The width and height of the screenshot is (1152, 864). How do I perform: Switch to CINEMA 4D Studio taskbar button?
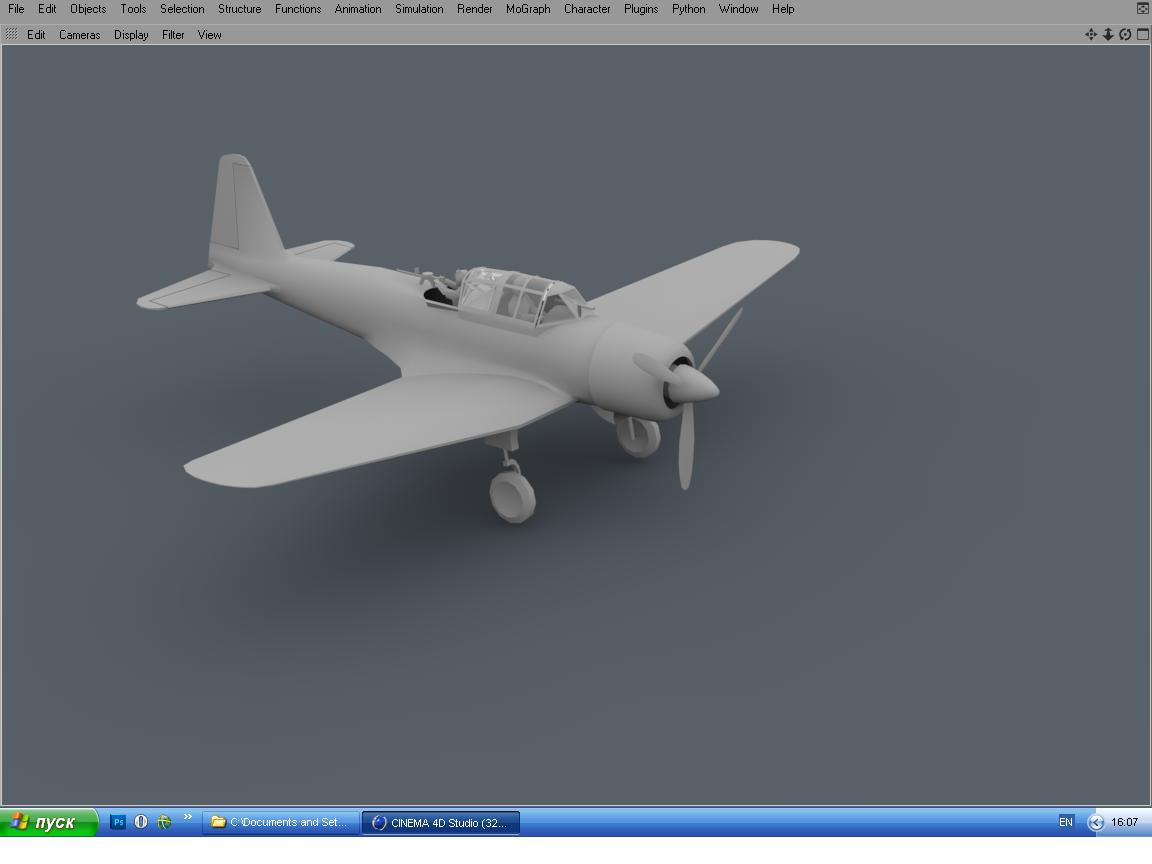tap(441, 822)
